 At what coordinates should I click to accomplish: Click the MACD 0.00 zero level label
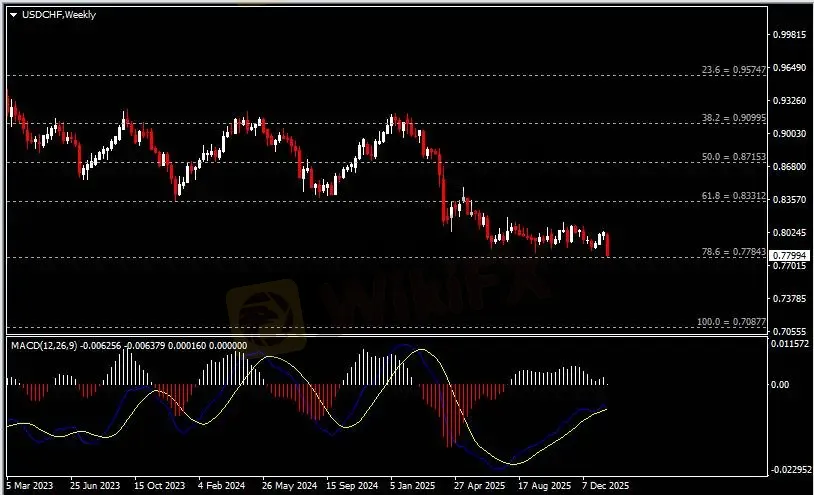[782, 384]
